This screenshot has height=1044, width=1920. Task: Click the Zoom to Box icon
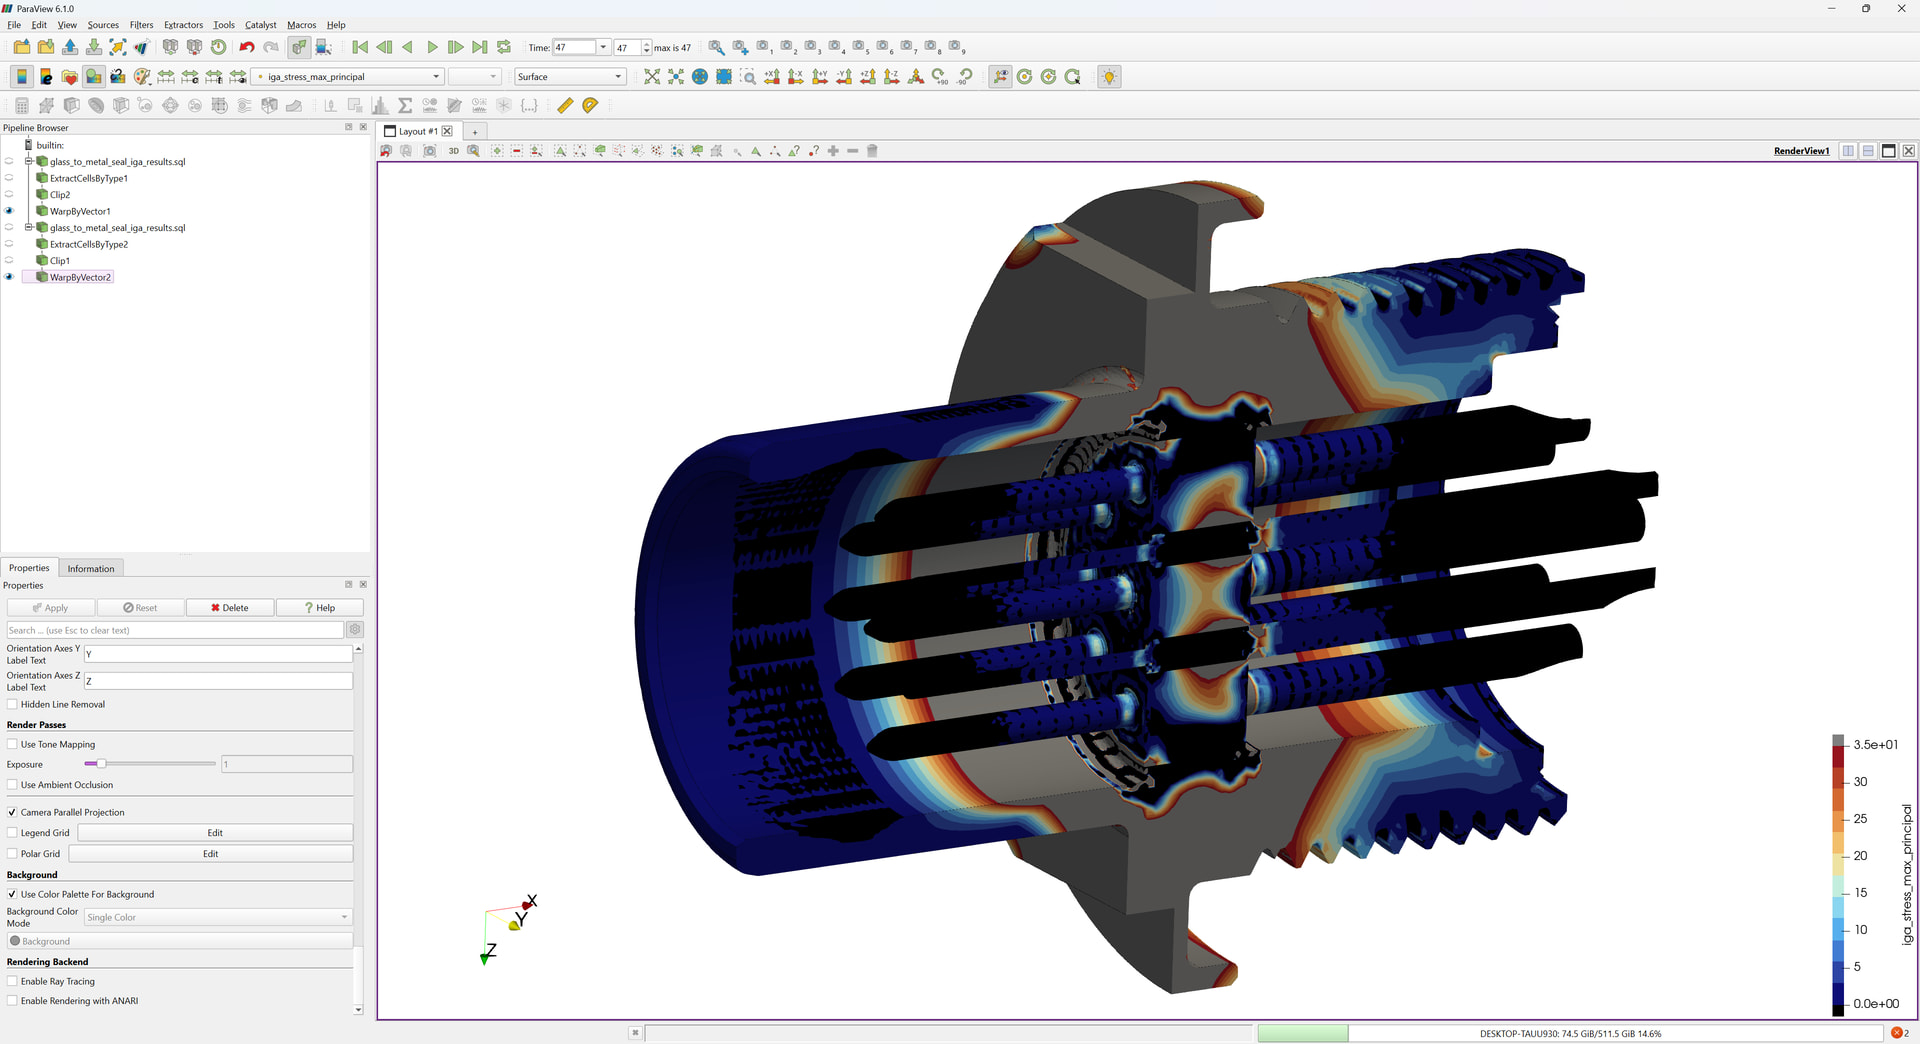pyautogui.click(x=748, y=77)
